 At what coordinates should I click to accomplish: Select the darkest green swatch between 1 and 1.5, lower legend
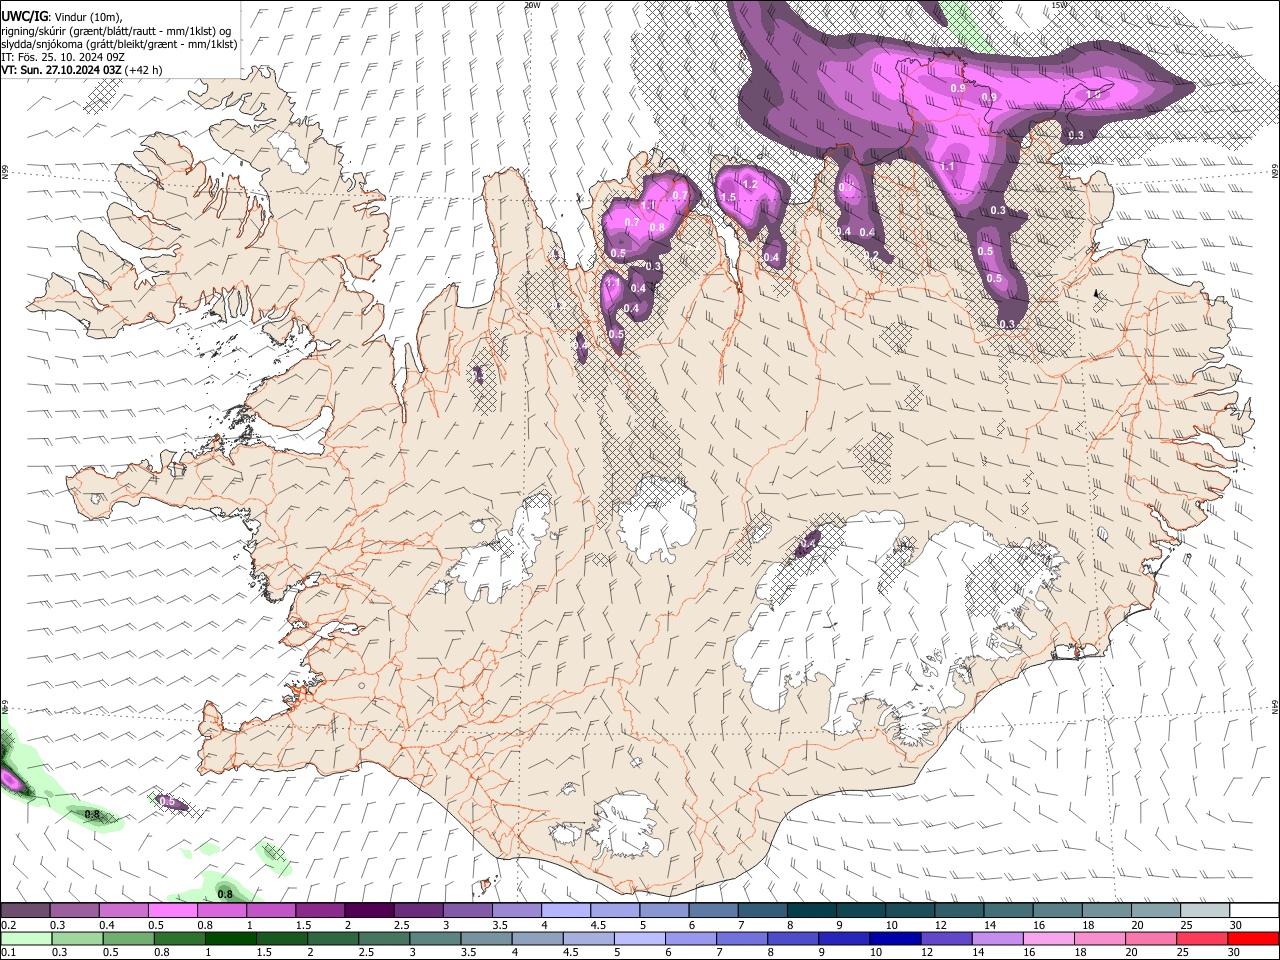tap(230, 939)
